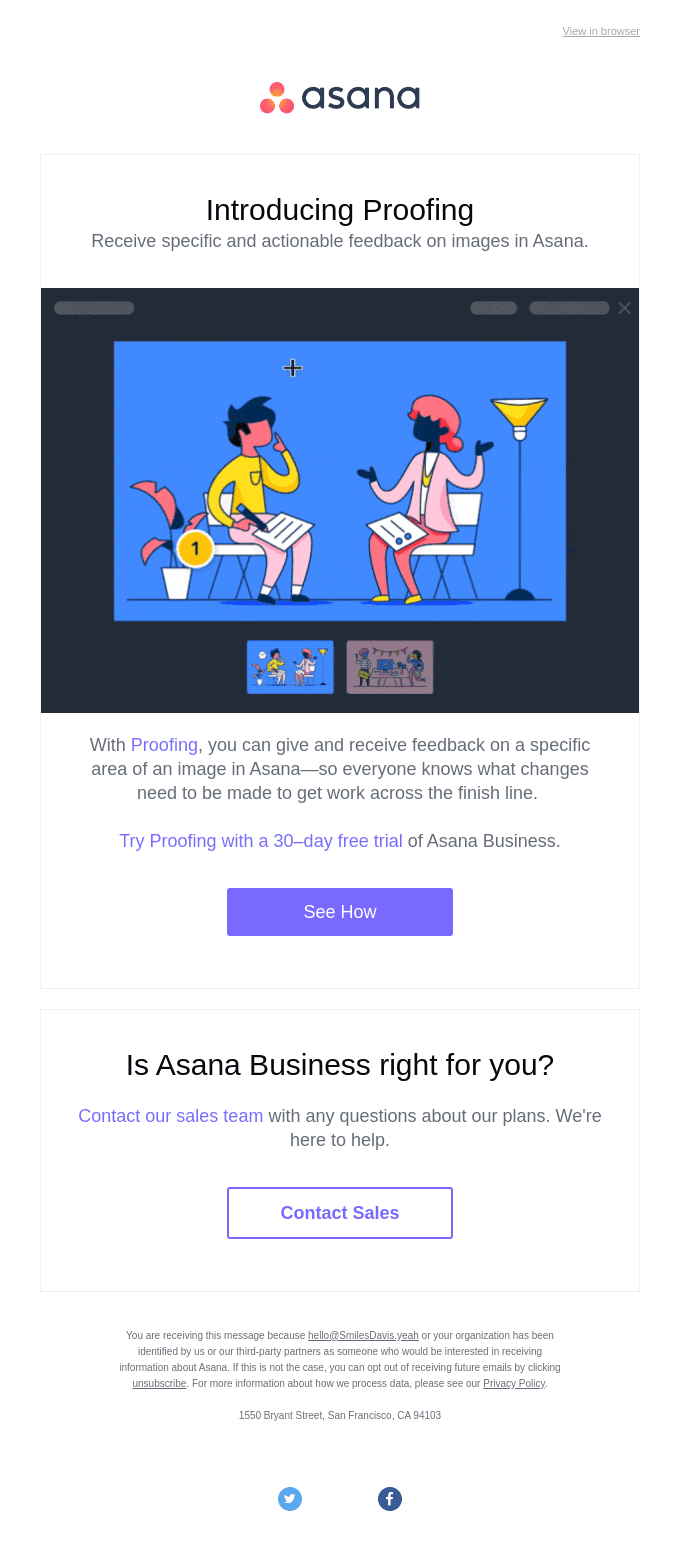This screenshot has width=680, height=1563.
Task: Click the unsubscribe link
Action: coord(159,1383)
